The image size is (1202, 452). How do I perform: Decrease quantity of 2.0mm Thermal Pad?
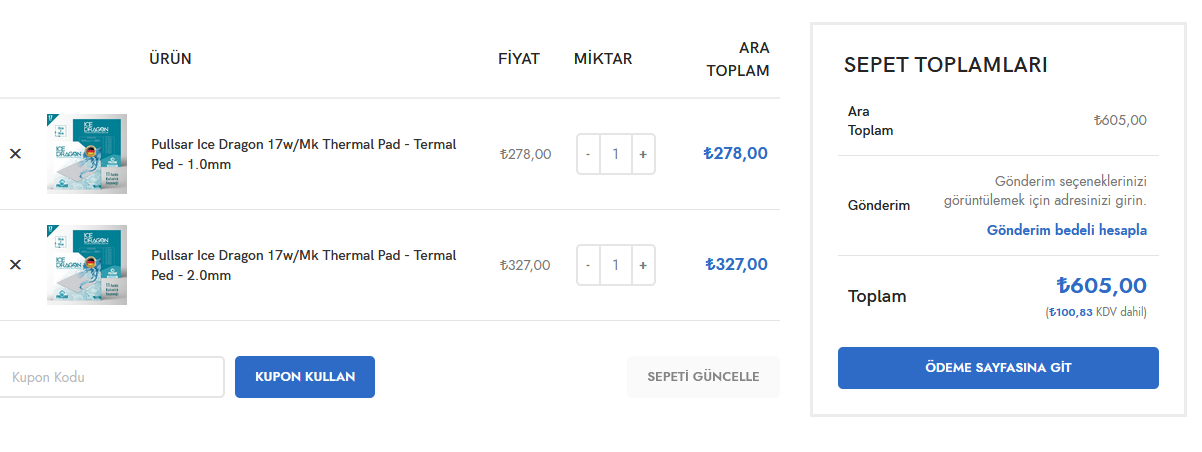click(588, 265)
